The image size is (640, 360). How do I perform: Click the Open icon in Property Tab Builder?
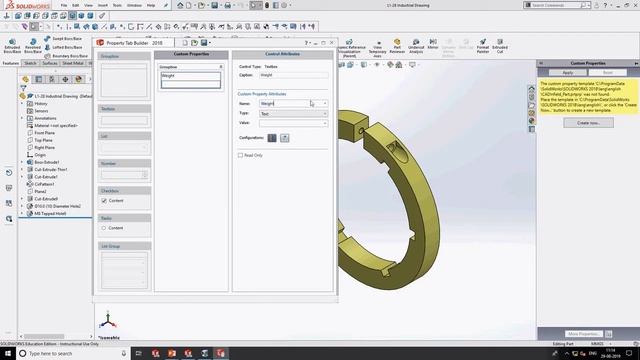coord(194,43)
